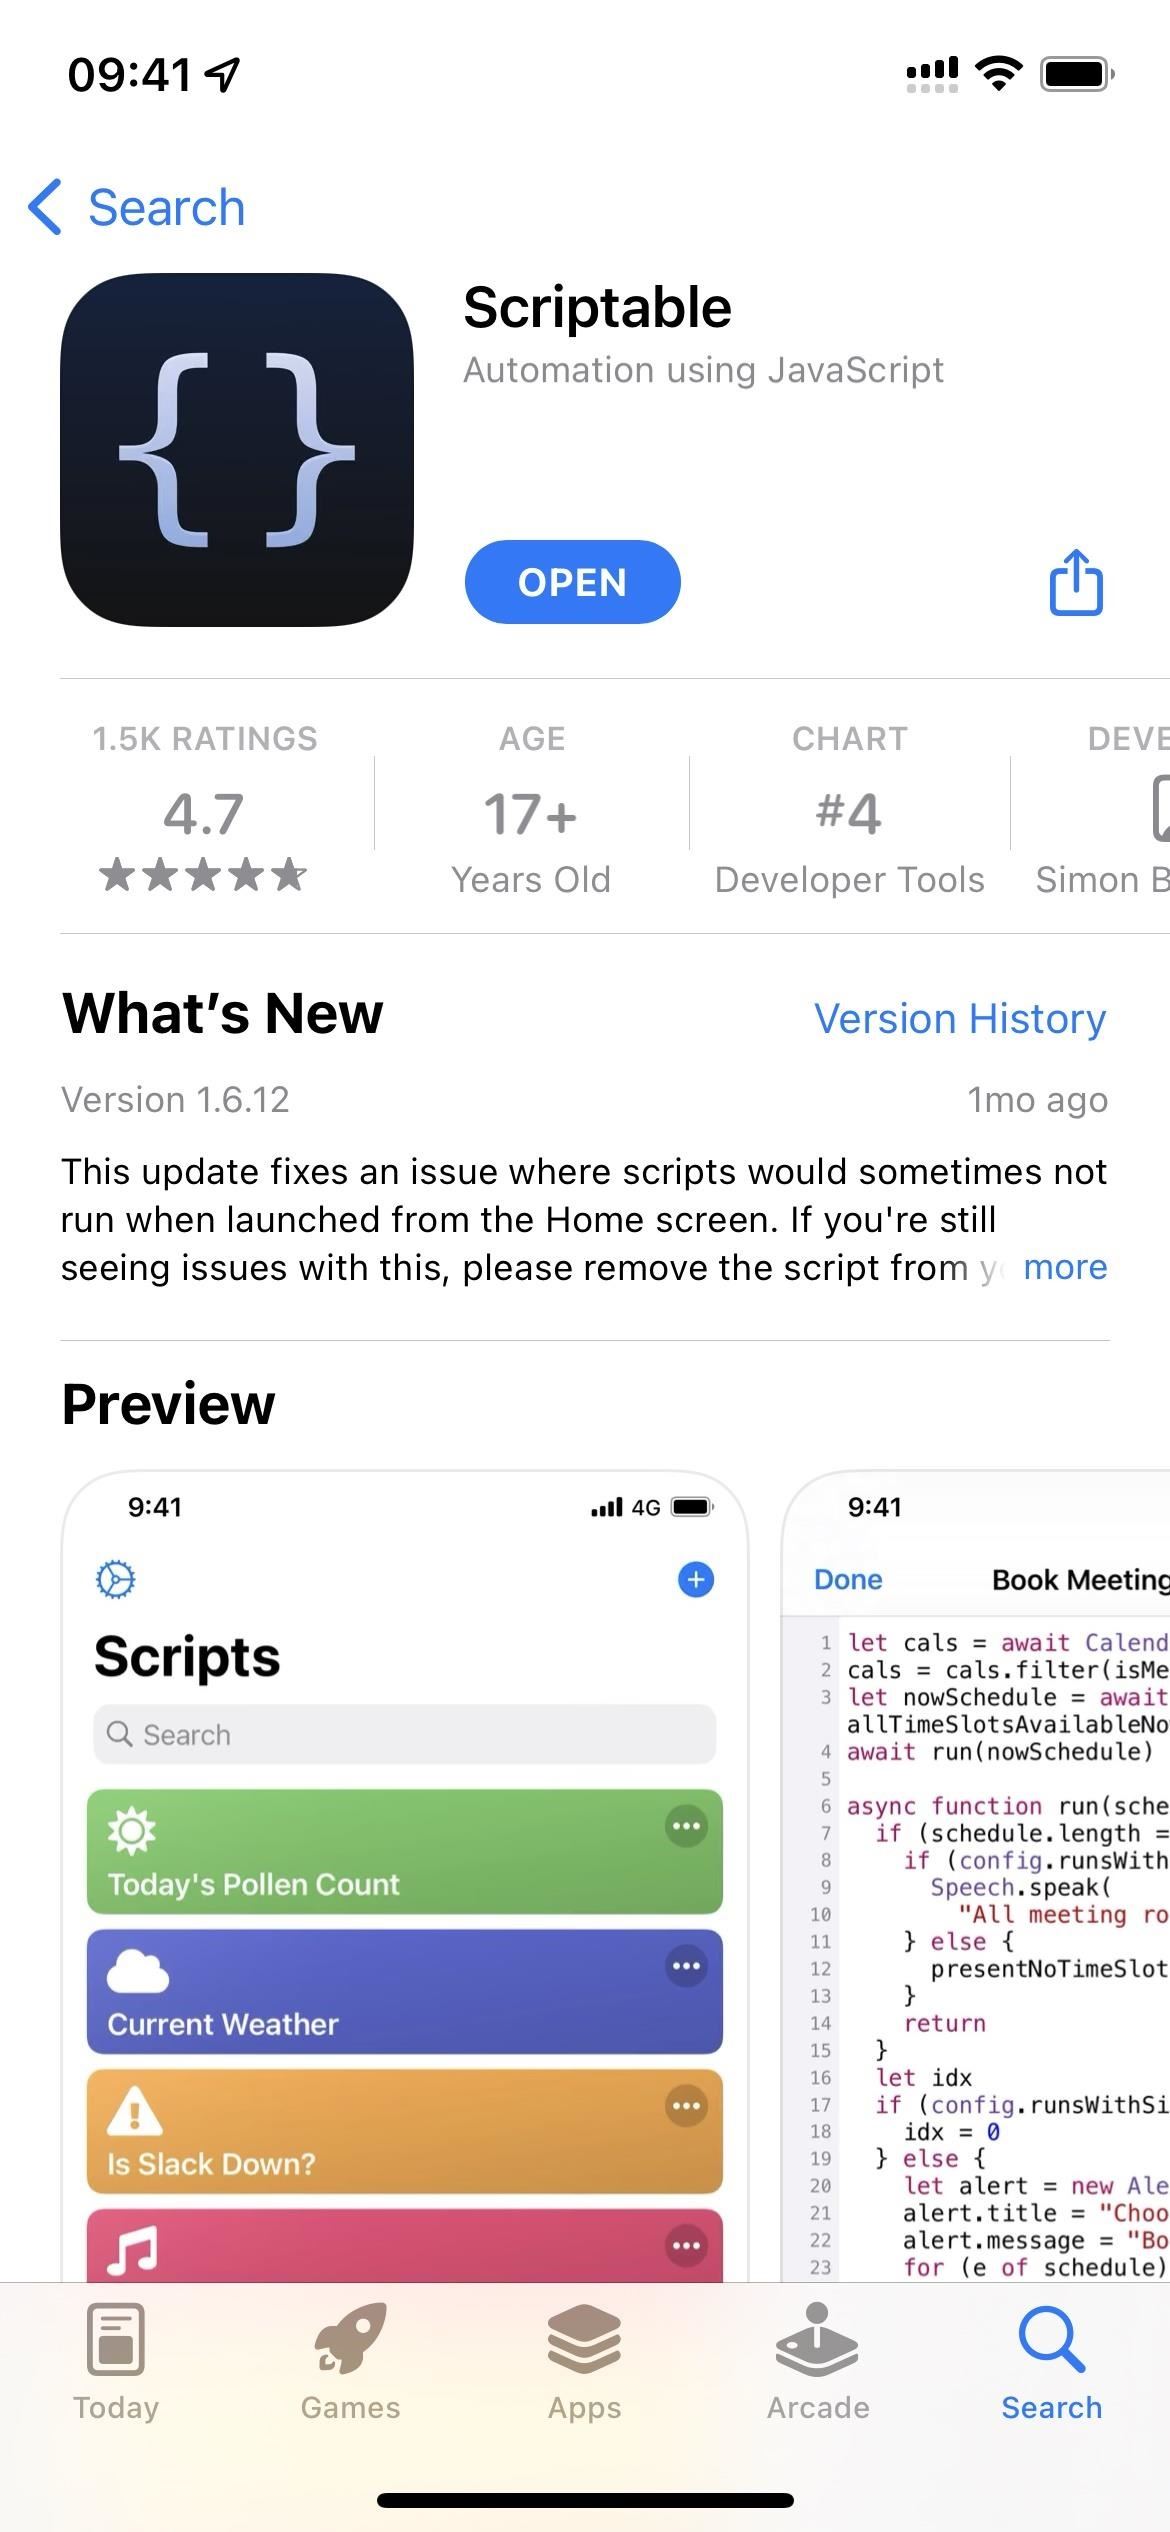Tap the warning icon on Is Slack Down?
Image resolution: width=1170 pixels, height=2532 pixels.
[x=134, y=2110]
